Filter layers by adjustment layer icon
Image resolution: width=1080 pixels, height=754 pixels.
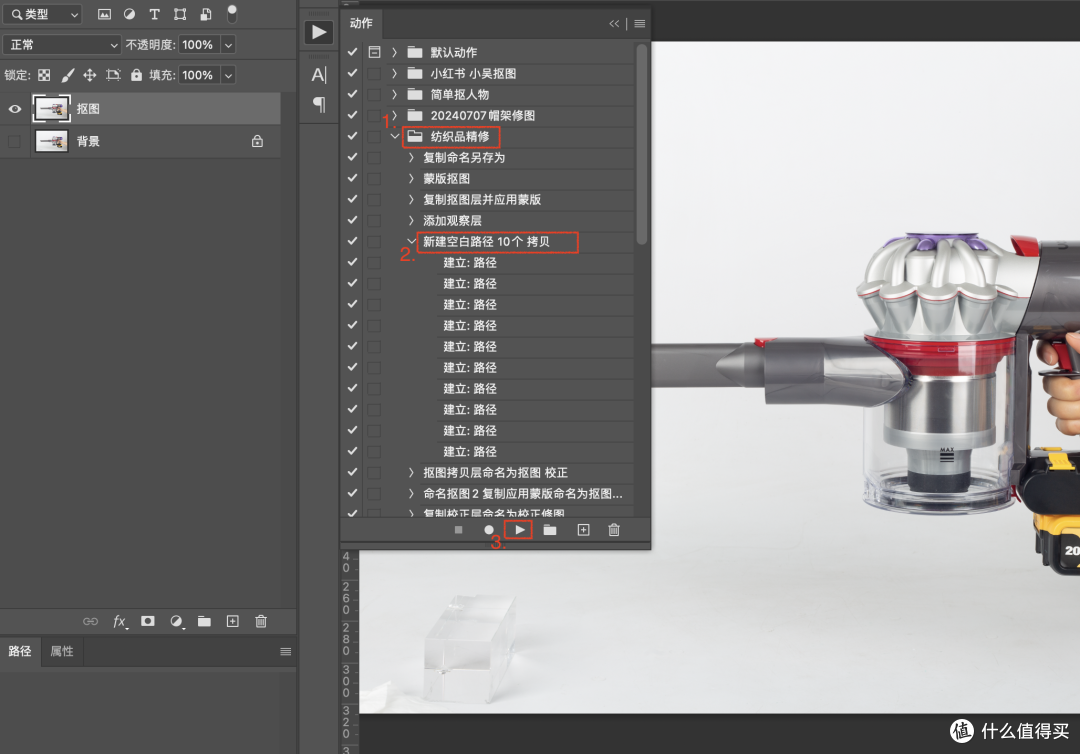(x=129, y=14)
